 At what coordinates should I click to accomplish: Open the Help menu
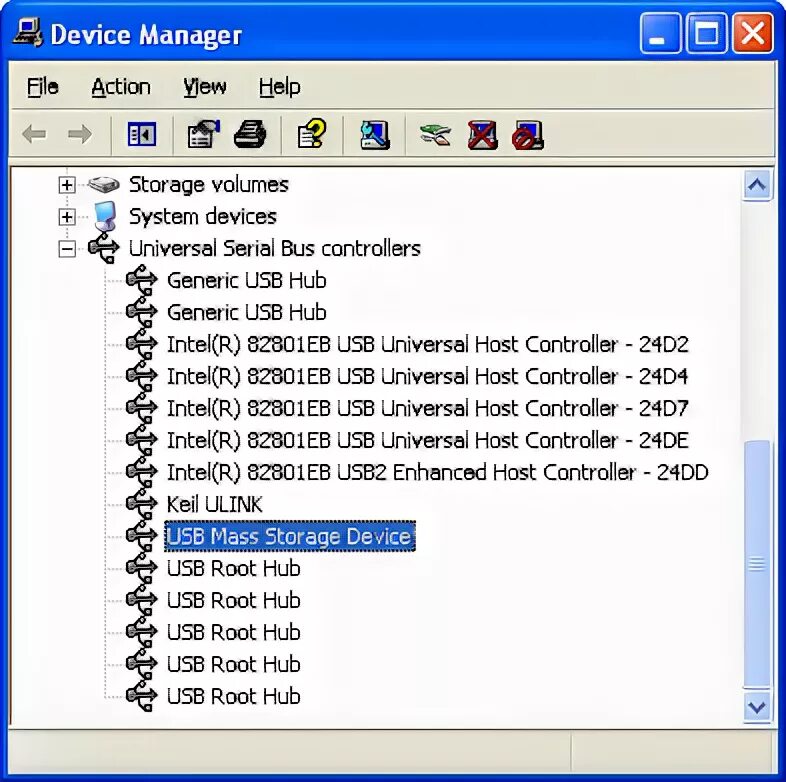coord(279,87)
